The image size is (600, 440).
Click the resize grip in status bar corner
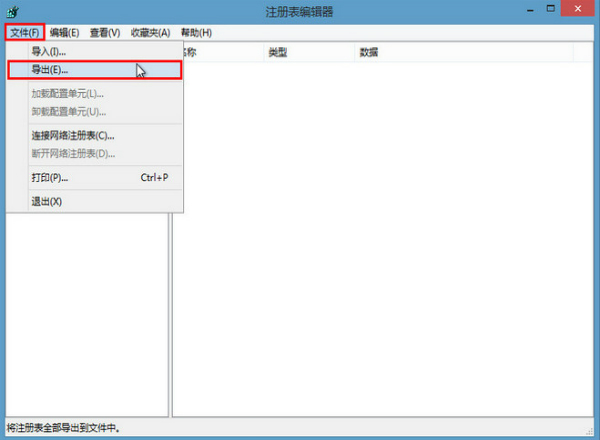[590, 431]
